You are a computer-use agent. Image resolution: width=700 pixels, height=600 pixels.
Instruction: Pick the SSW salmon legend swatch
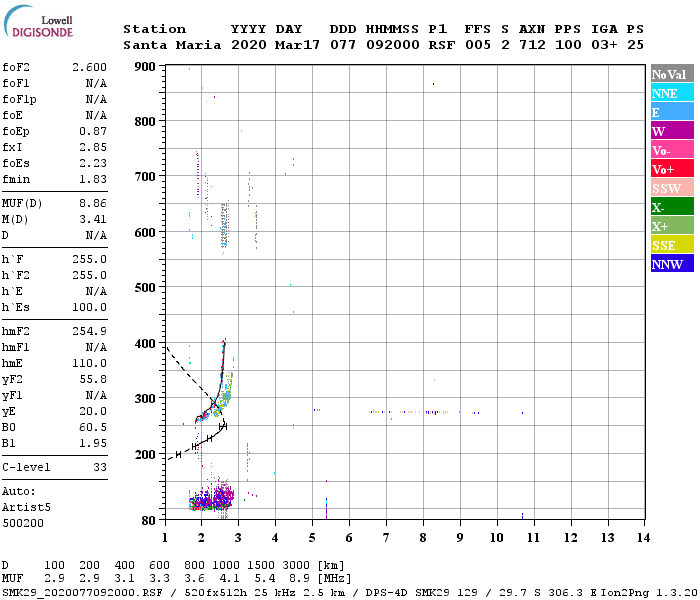coord(672,188)
